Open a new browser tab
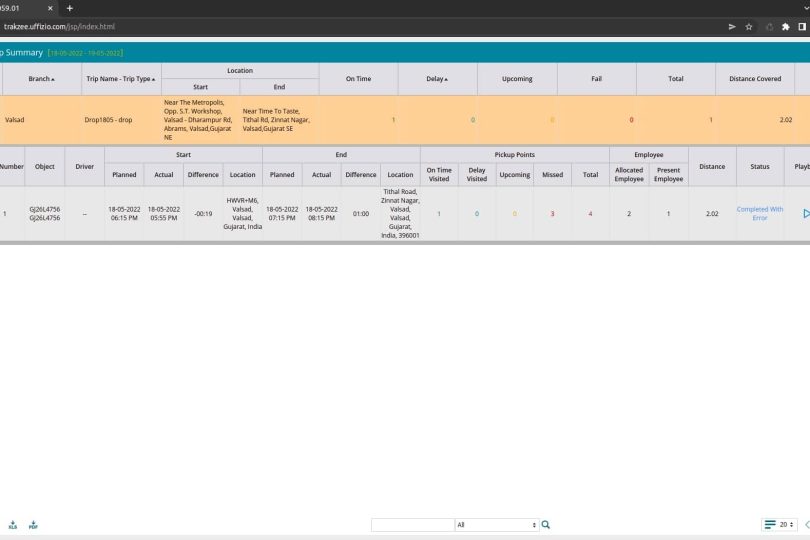Image resolution: width=810 pixels, height=540 pixels. coord(70,8)
